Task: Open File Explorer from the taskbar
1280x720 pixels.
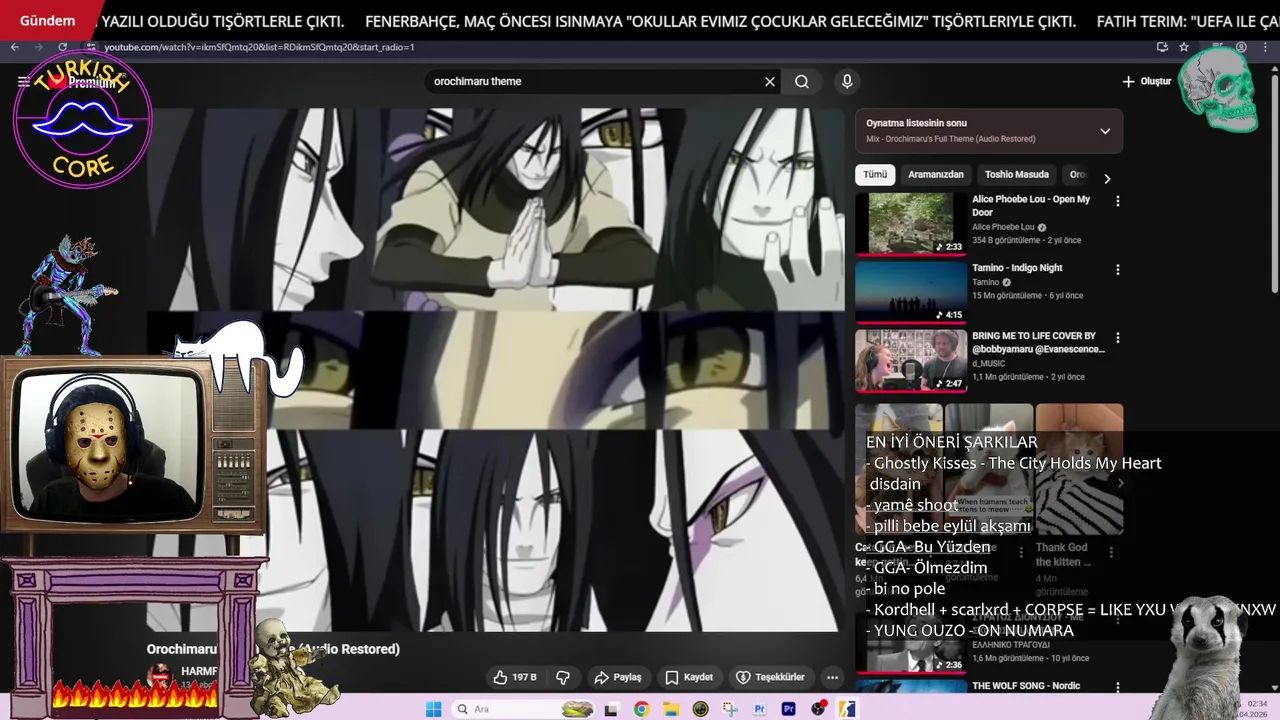Action: [x=671, y=709]
